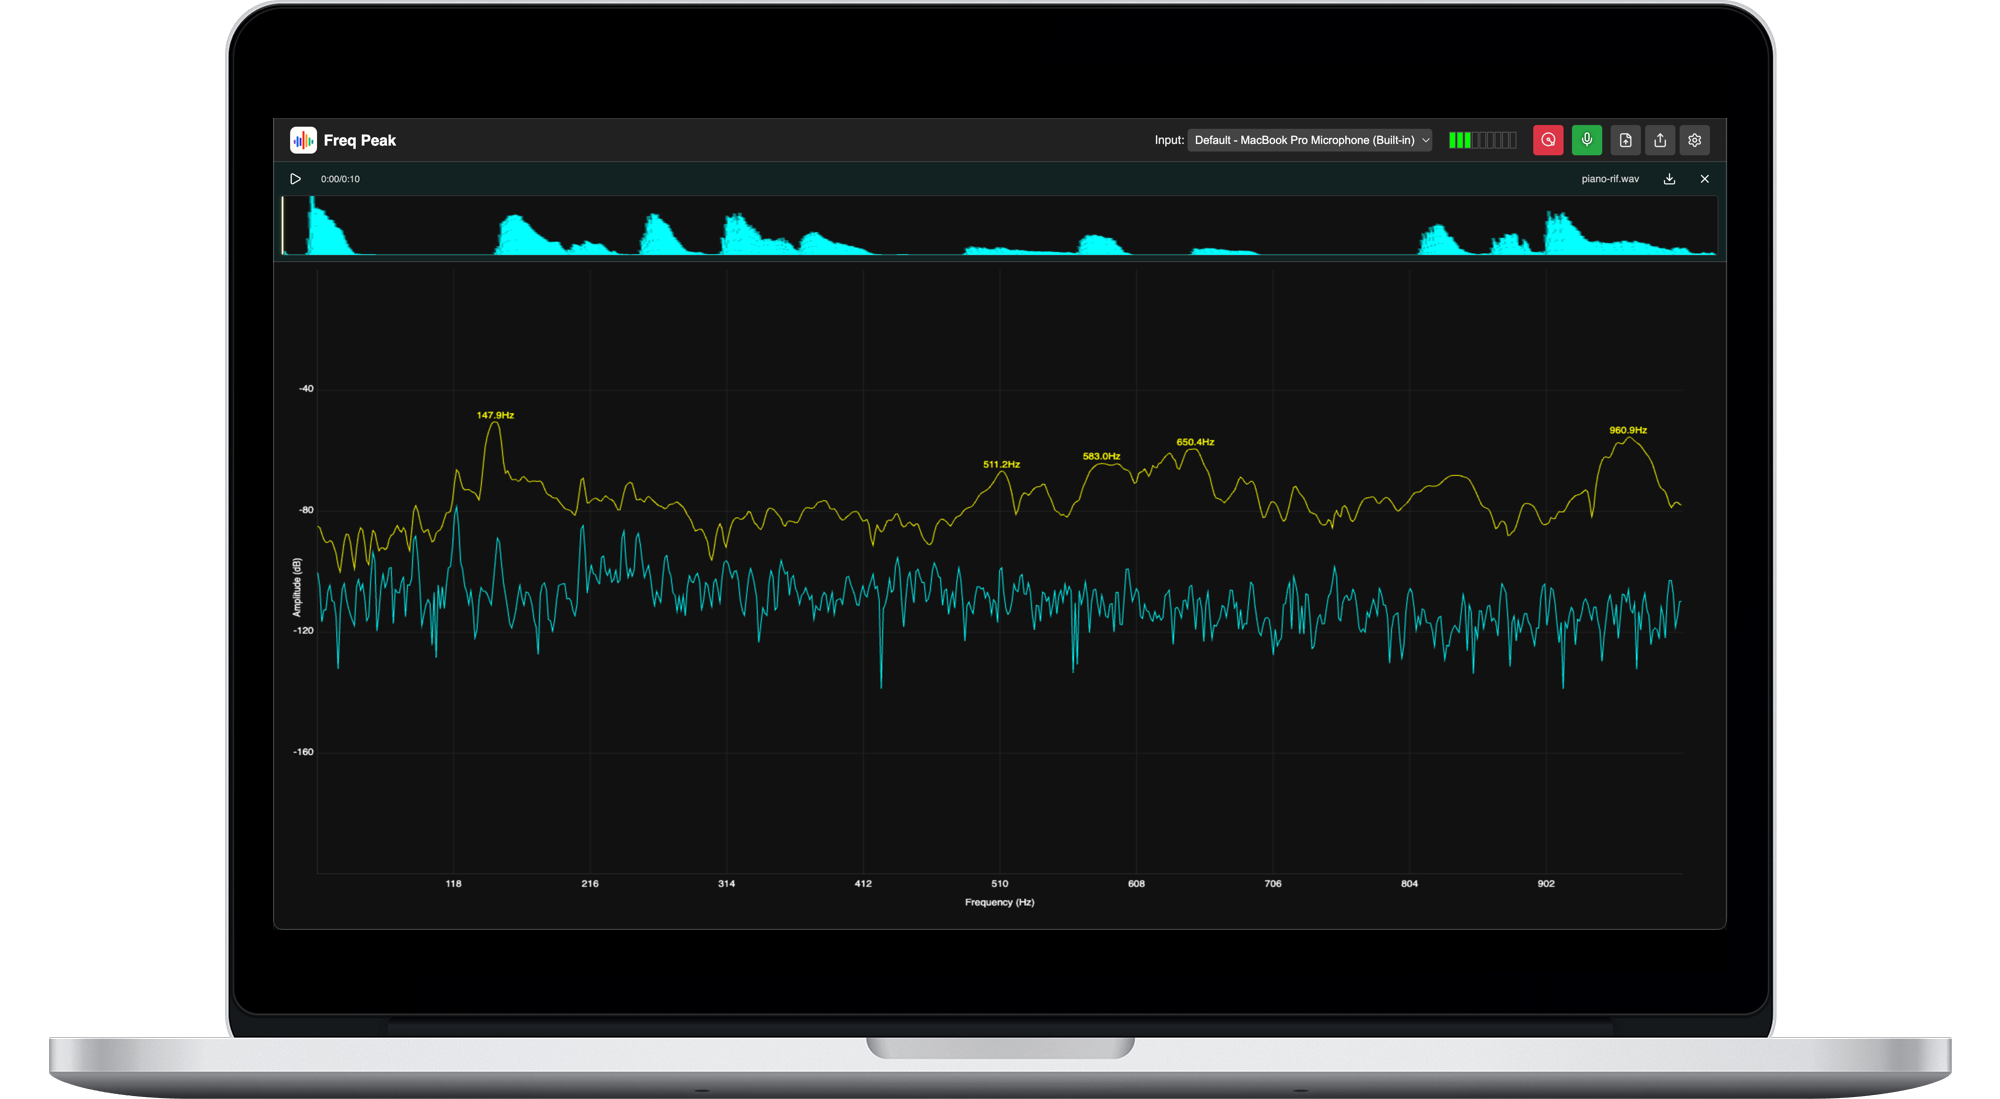Viewport: 2000px width, 1099px height.
Task: Open the settings gear
Action: (x=1695, y=140)
